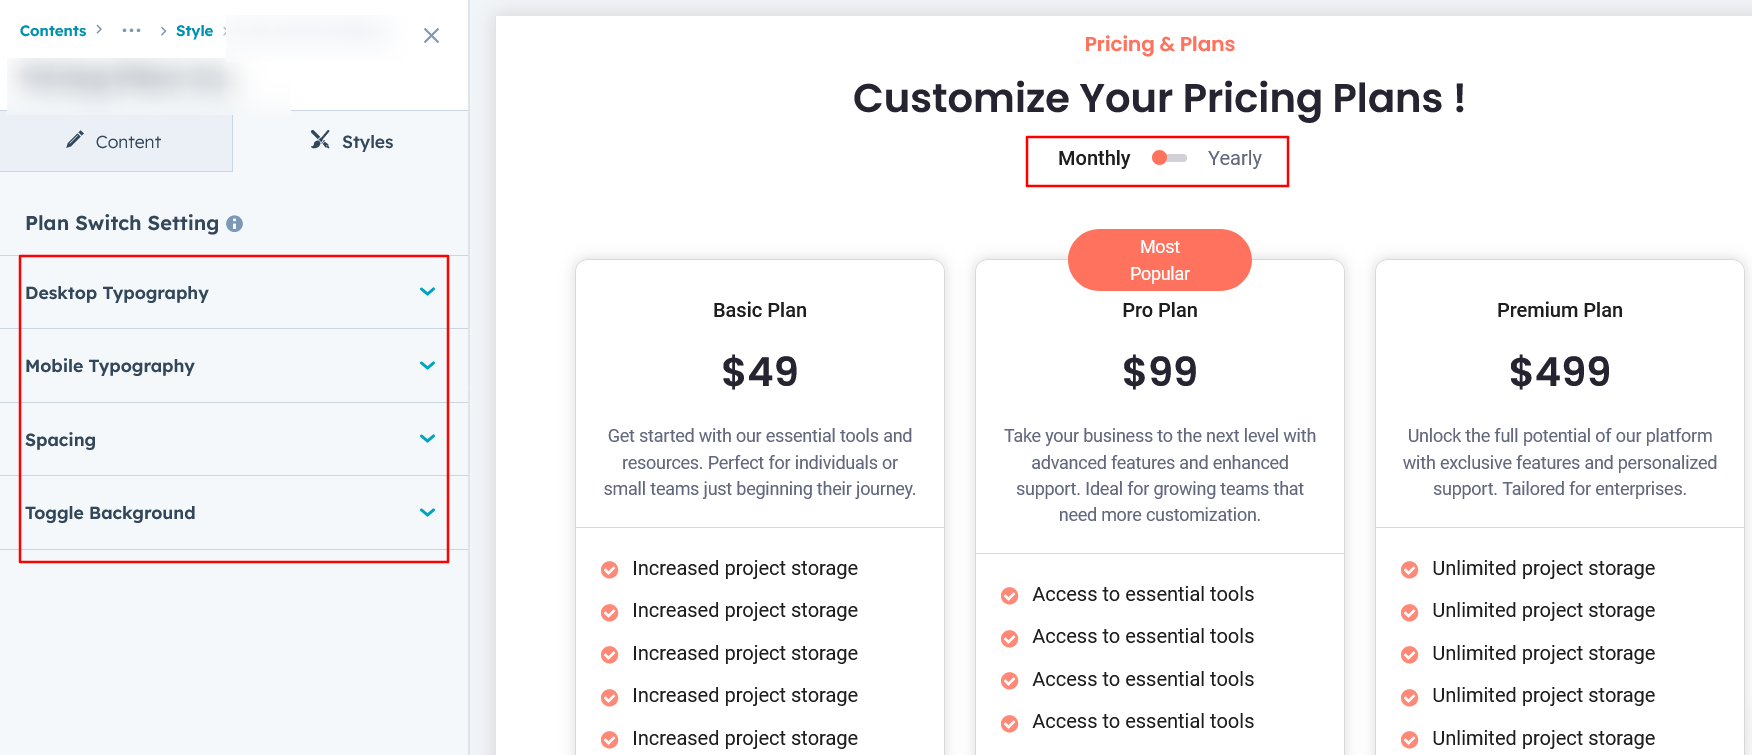This screenshot has width=1752, height=755.
Task: Click the breadcrumb ellipsis icon
Action: pyautogui.click(x=131, y=31)
